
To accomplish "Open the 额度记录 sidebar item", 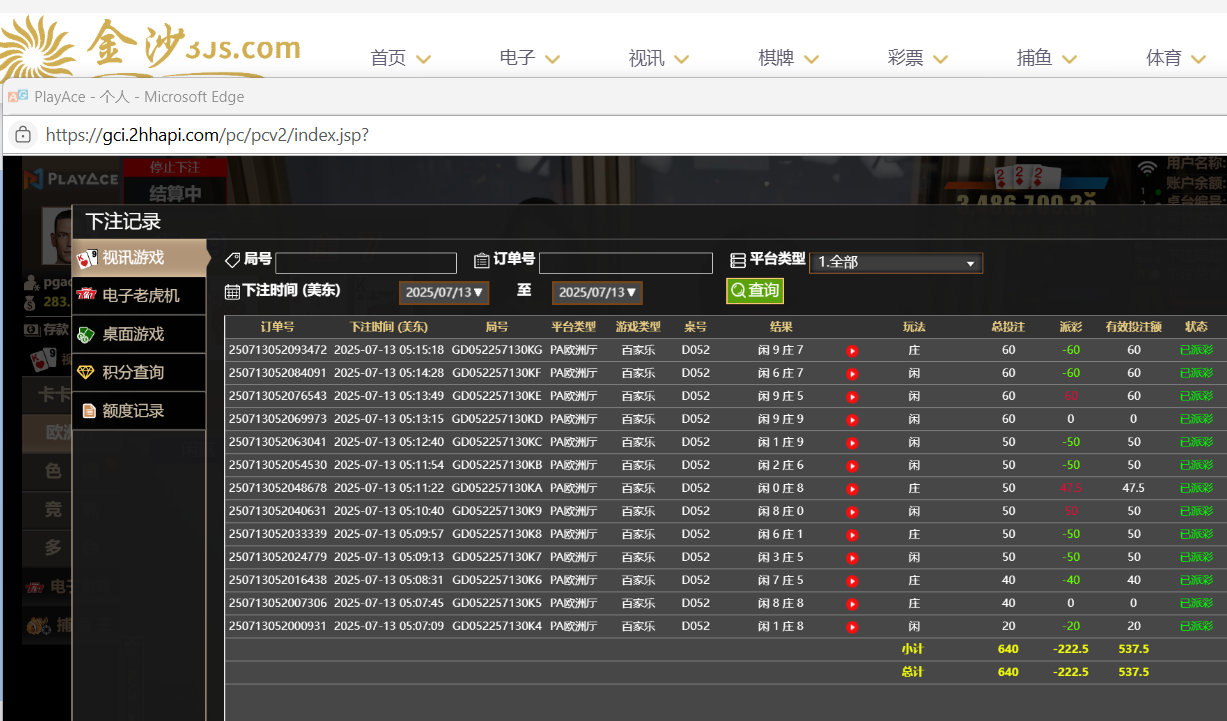I will click(139, 411).
